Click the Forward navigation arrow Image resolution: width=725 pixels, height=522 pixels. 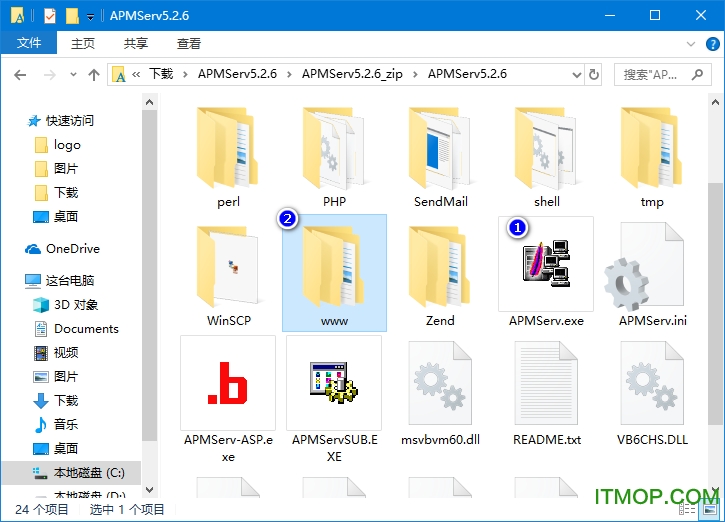coord(49,74)
